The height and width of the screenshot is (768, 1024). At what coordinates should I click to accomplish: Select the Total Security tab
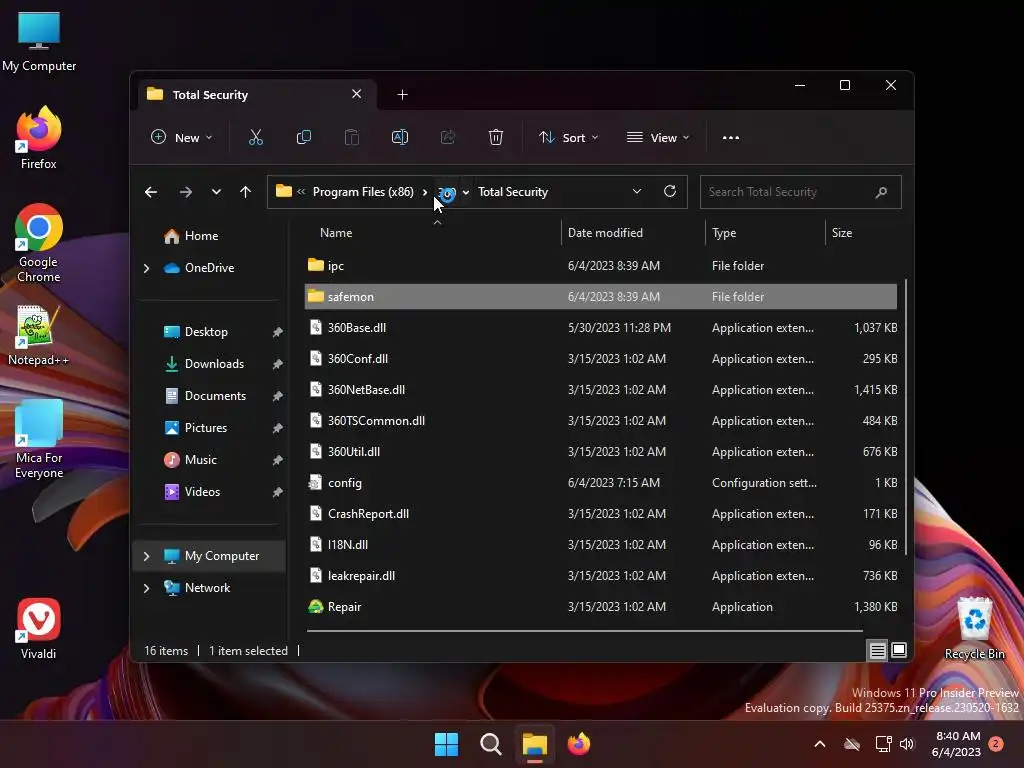click(x=255, y=95)
